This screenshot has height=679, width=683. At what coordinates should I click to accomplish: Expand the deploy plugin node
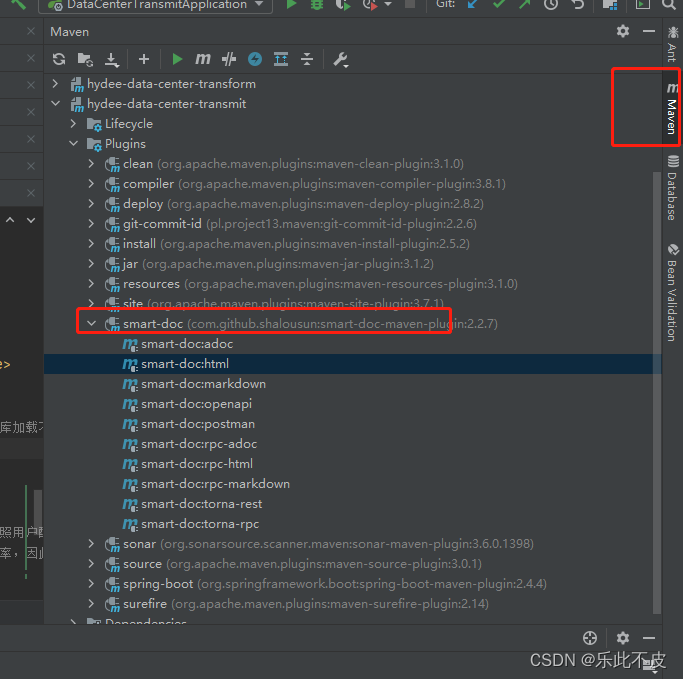91,203
